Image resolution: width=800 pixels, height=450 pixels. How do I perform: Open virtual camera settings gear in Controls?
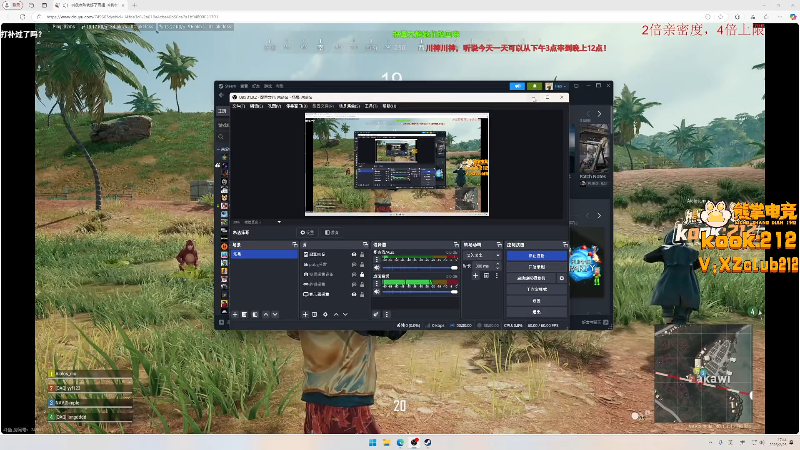562,278
